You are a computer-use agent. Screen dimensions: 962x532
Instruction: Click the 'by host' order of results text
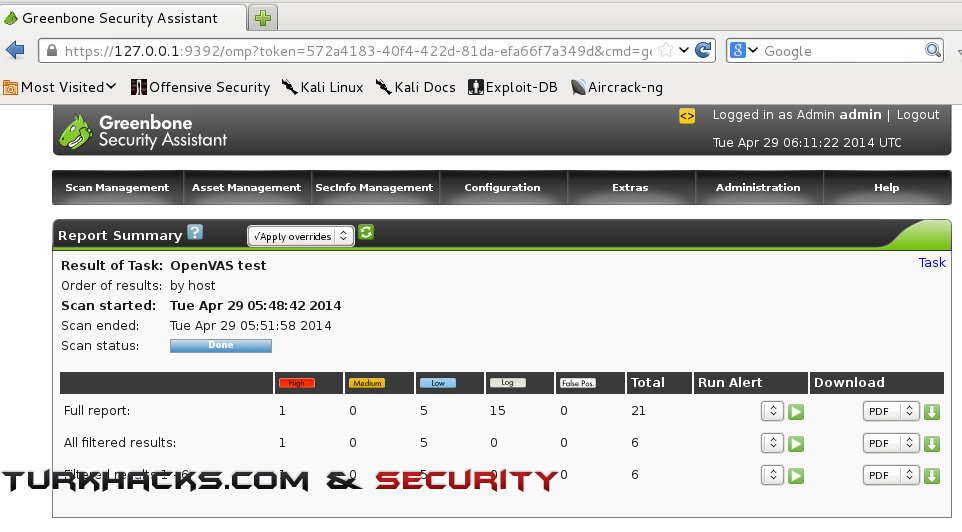pos(193,285)
